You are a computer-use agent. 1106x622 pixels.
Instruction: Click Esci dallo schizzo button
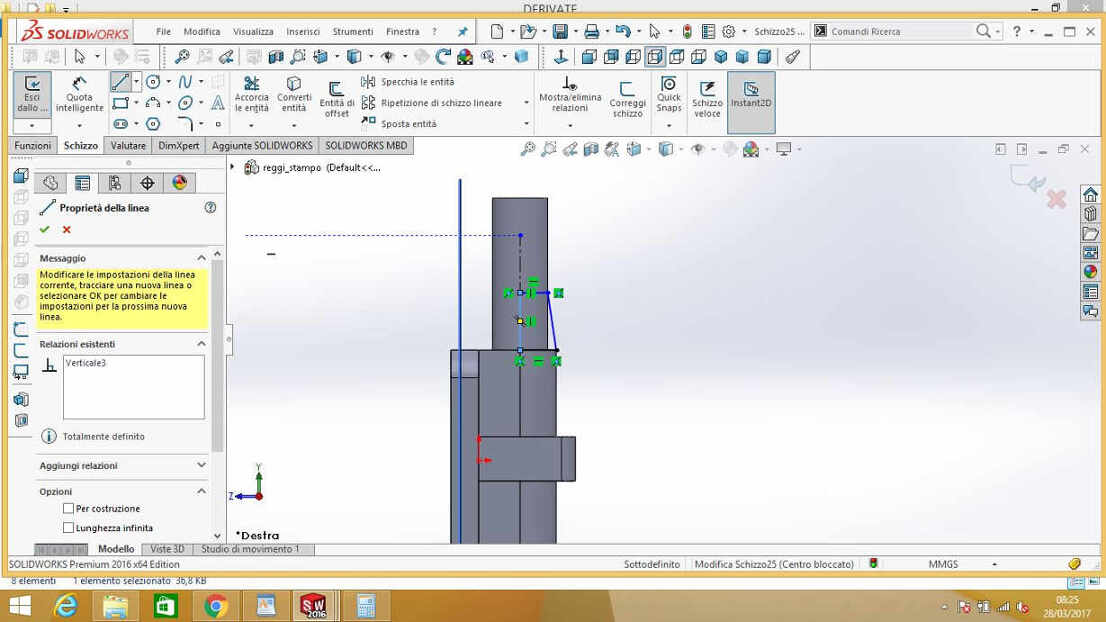[x=32, y=93]
